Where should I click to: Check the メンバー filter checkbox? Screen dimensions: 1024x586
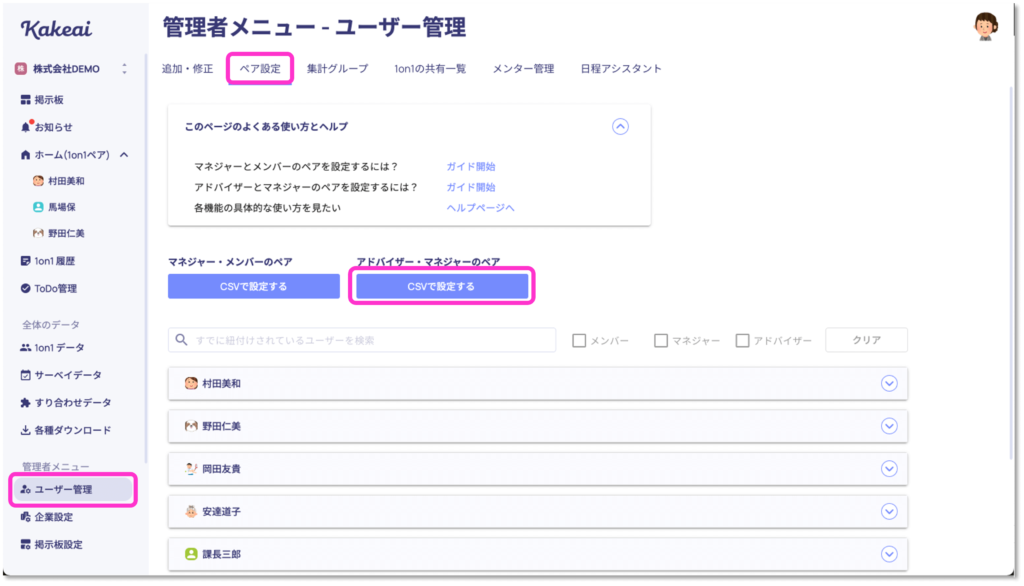[x=579, y=340]
